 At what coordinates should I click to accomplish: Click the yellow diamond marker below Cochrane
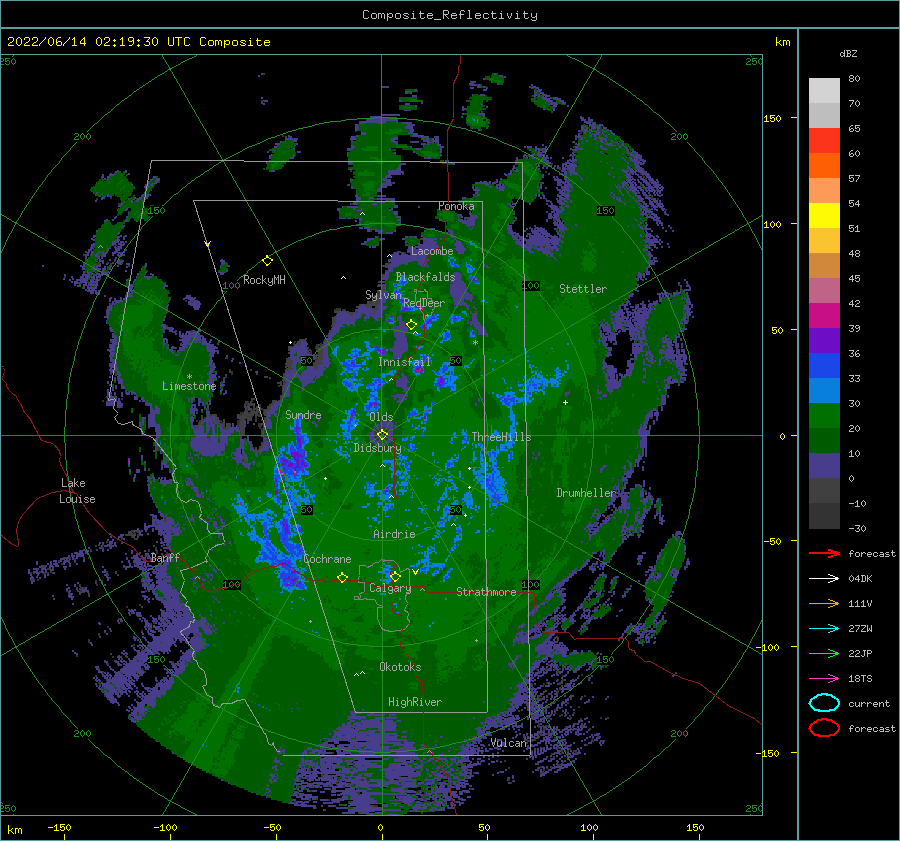point(342,578)
